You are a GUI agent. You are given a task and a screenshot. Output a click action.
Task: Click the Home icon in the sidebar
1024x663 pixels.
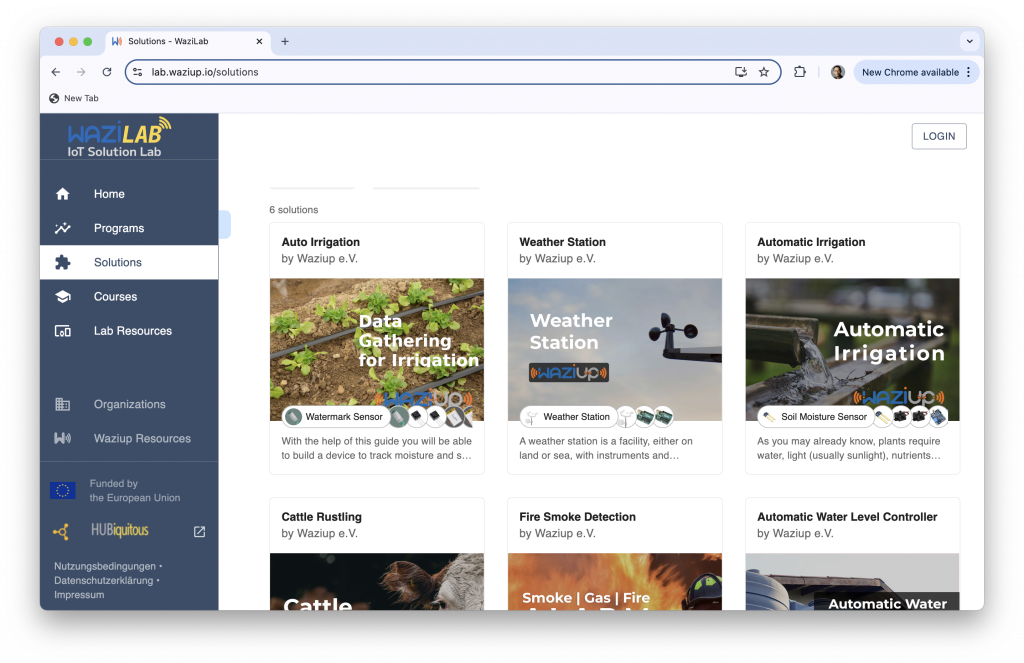click(63, 194)
